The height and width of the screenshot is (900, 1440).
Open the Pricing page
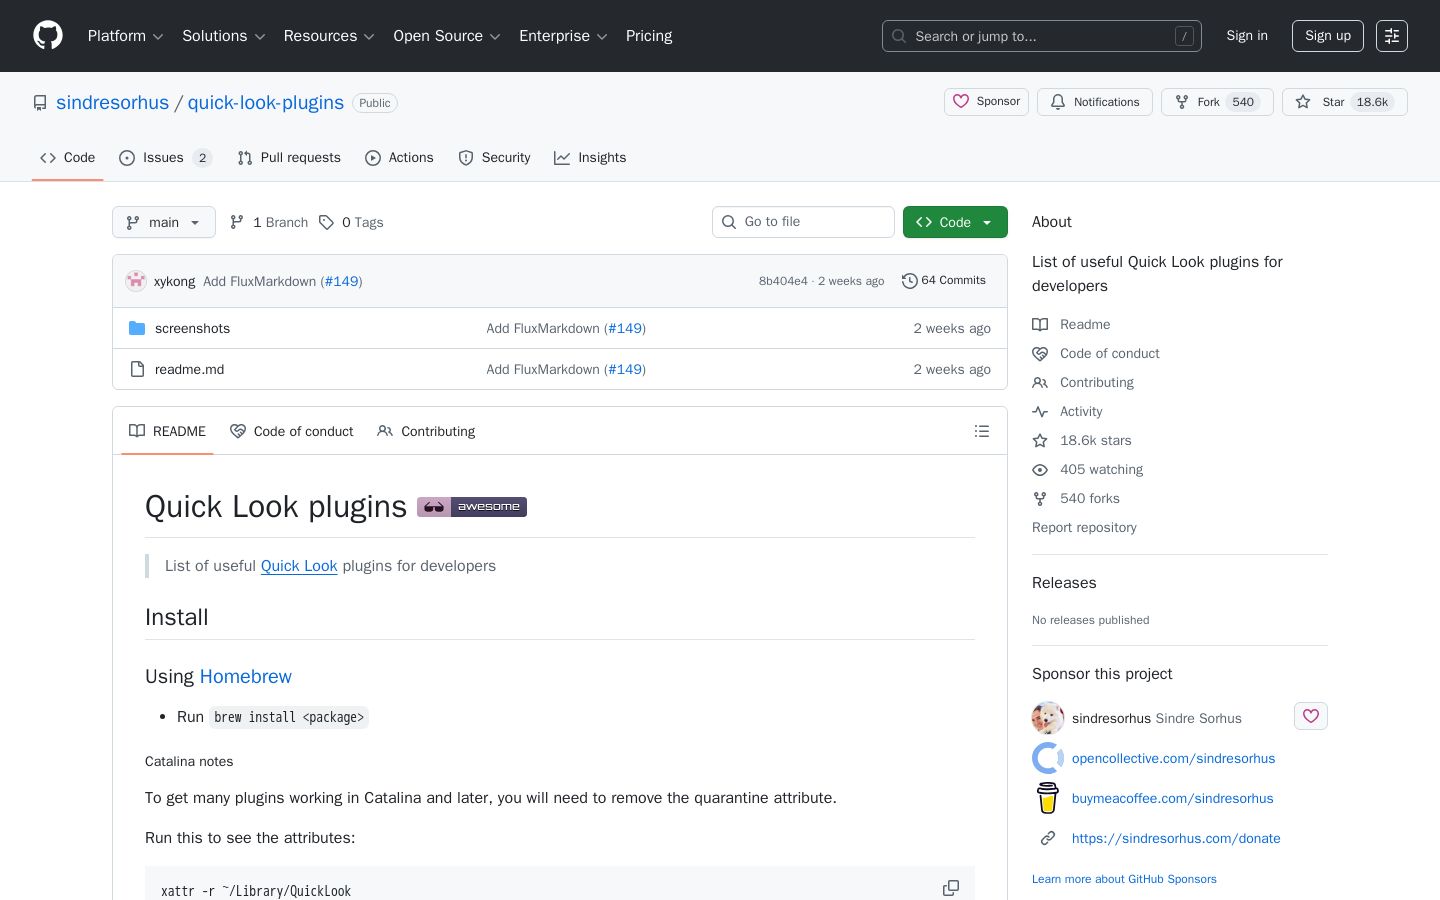pyautogui.click(x=649, y=36)
